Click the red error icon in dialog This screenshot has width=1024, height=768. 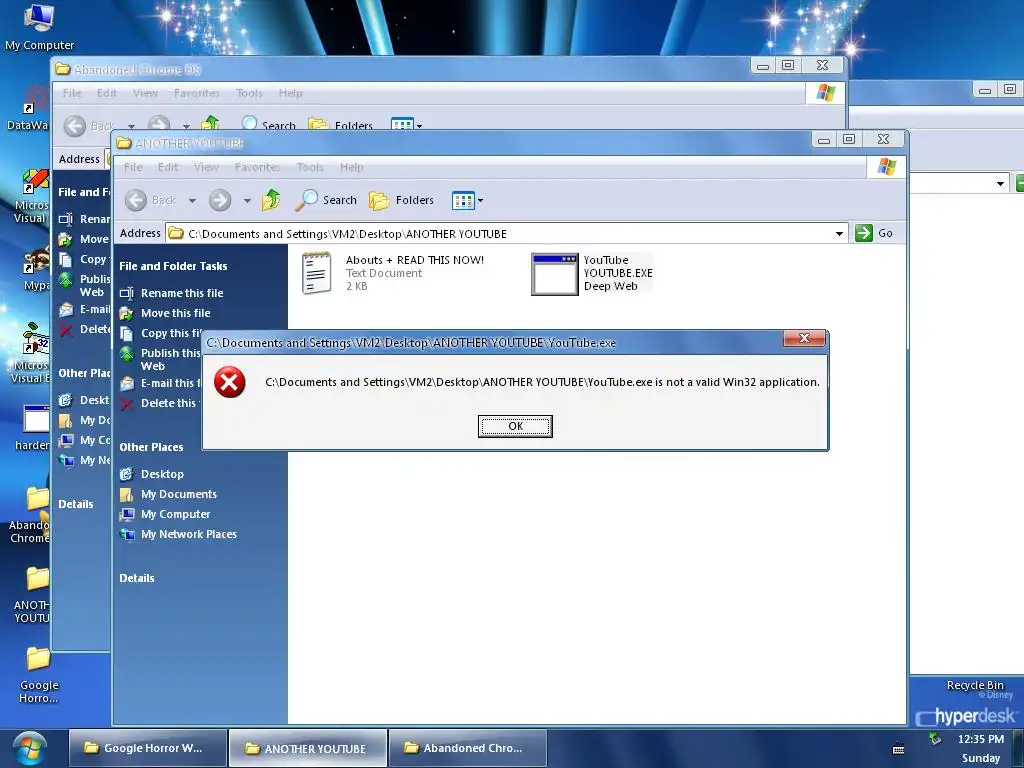click(230, 382)
